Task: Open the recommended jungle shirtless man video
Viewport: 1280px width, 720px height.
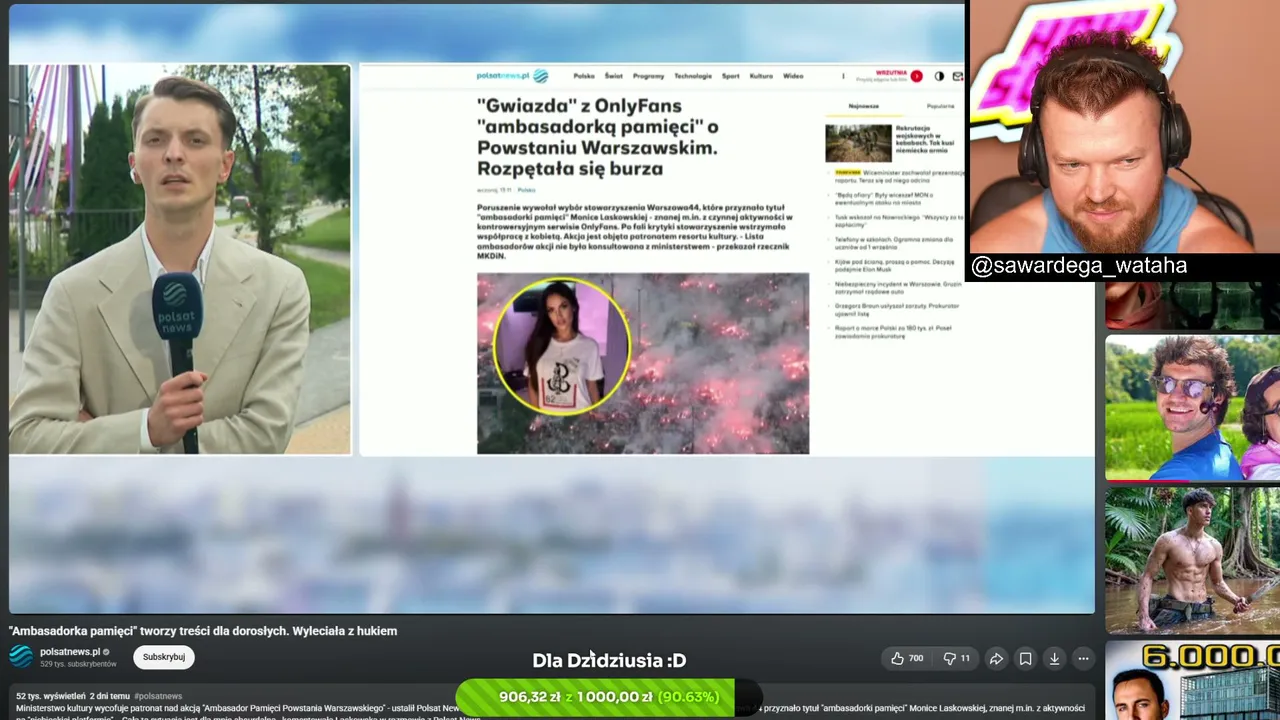Action: pyautogui.click(x=1192, y=560)
